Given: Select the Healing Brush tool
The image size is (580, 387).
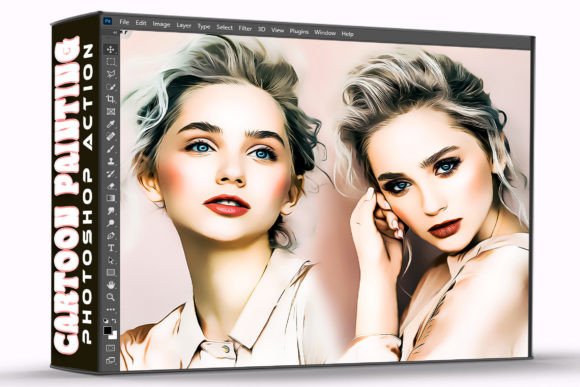Looking at the screenshot, I should tap(111, 137).
